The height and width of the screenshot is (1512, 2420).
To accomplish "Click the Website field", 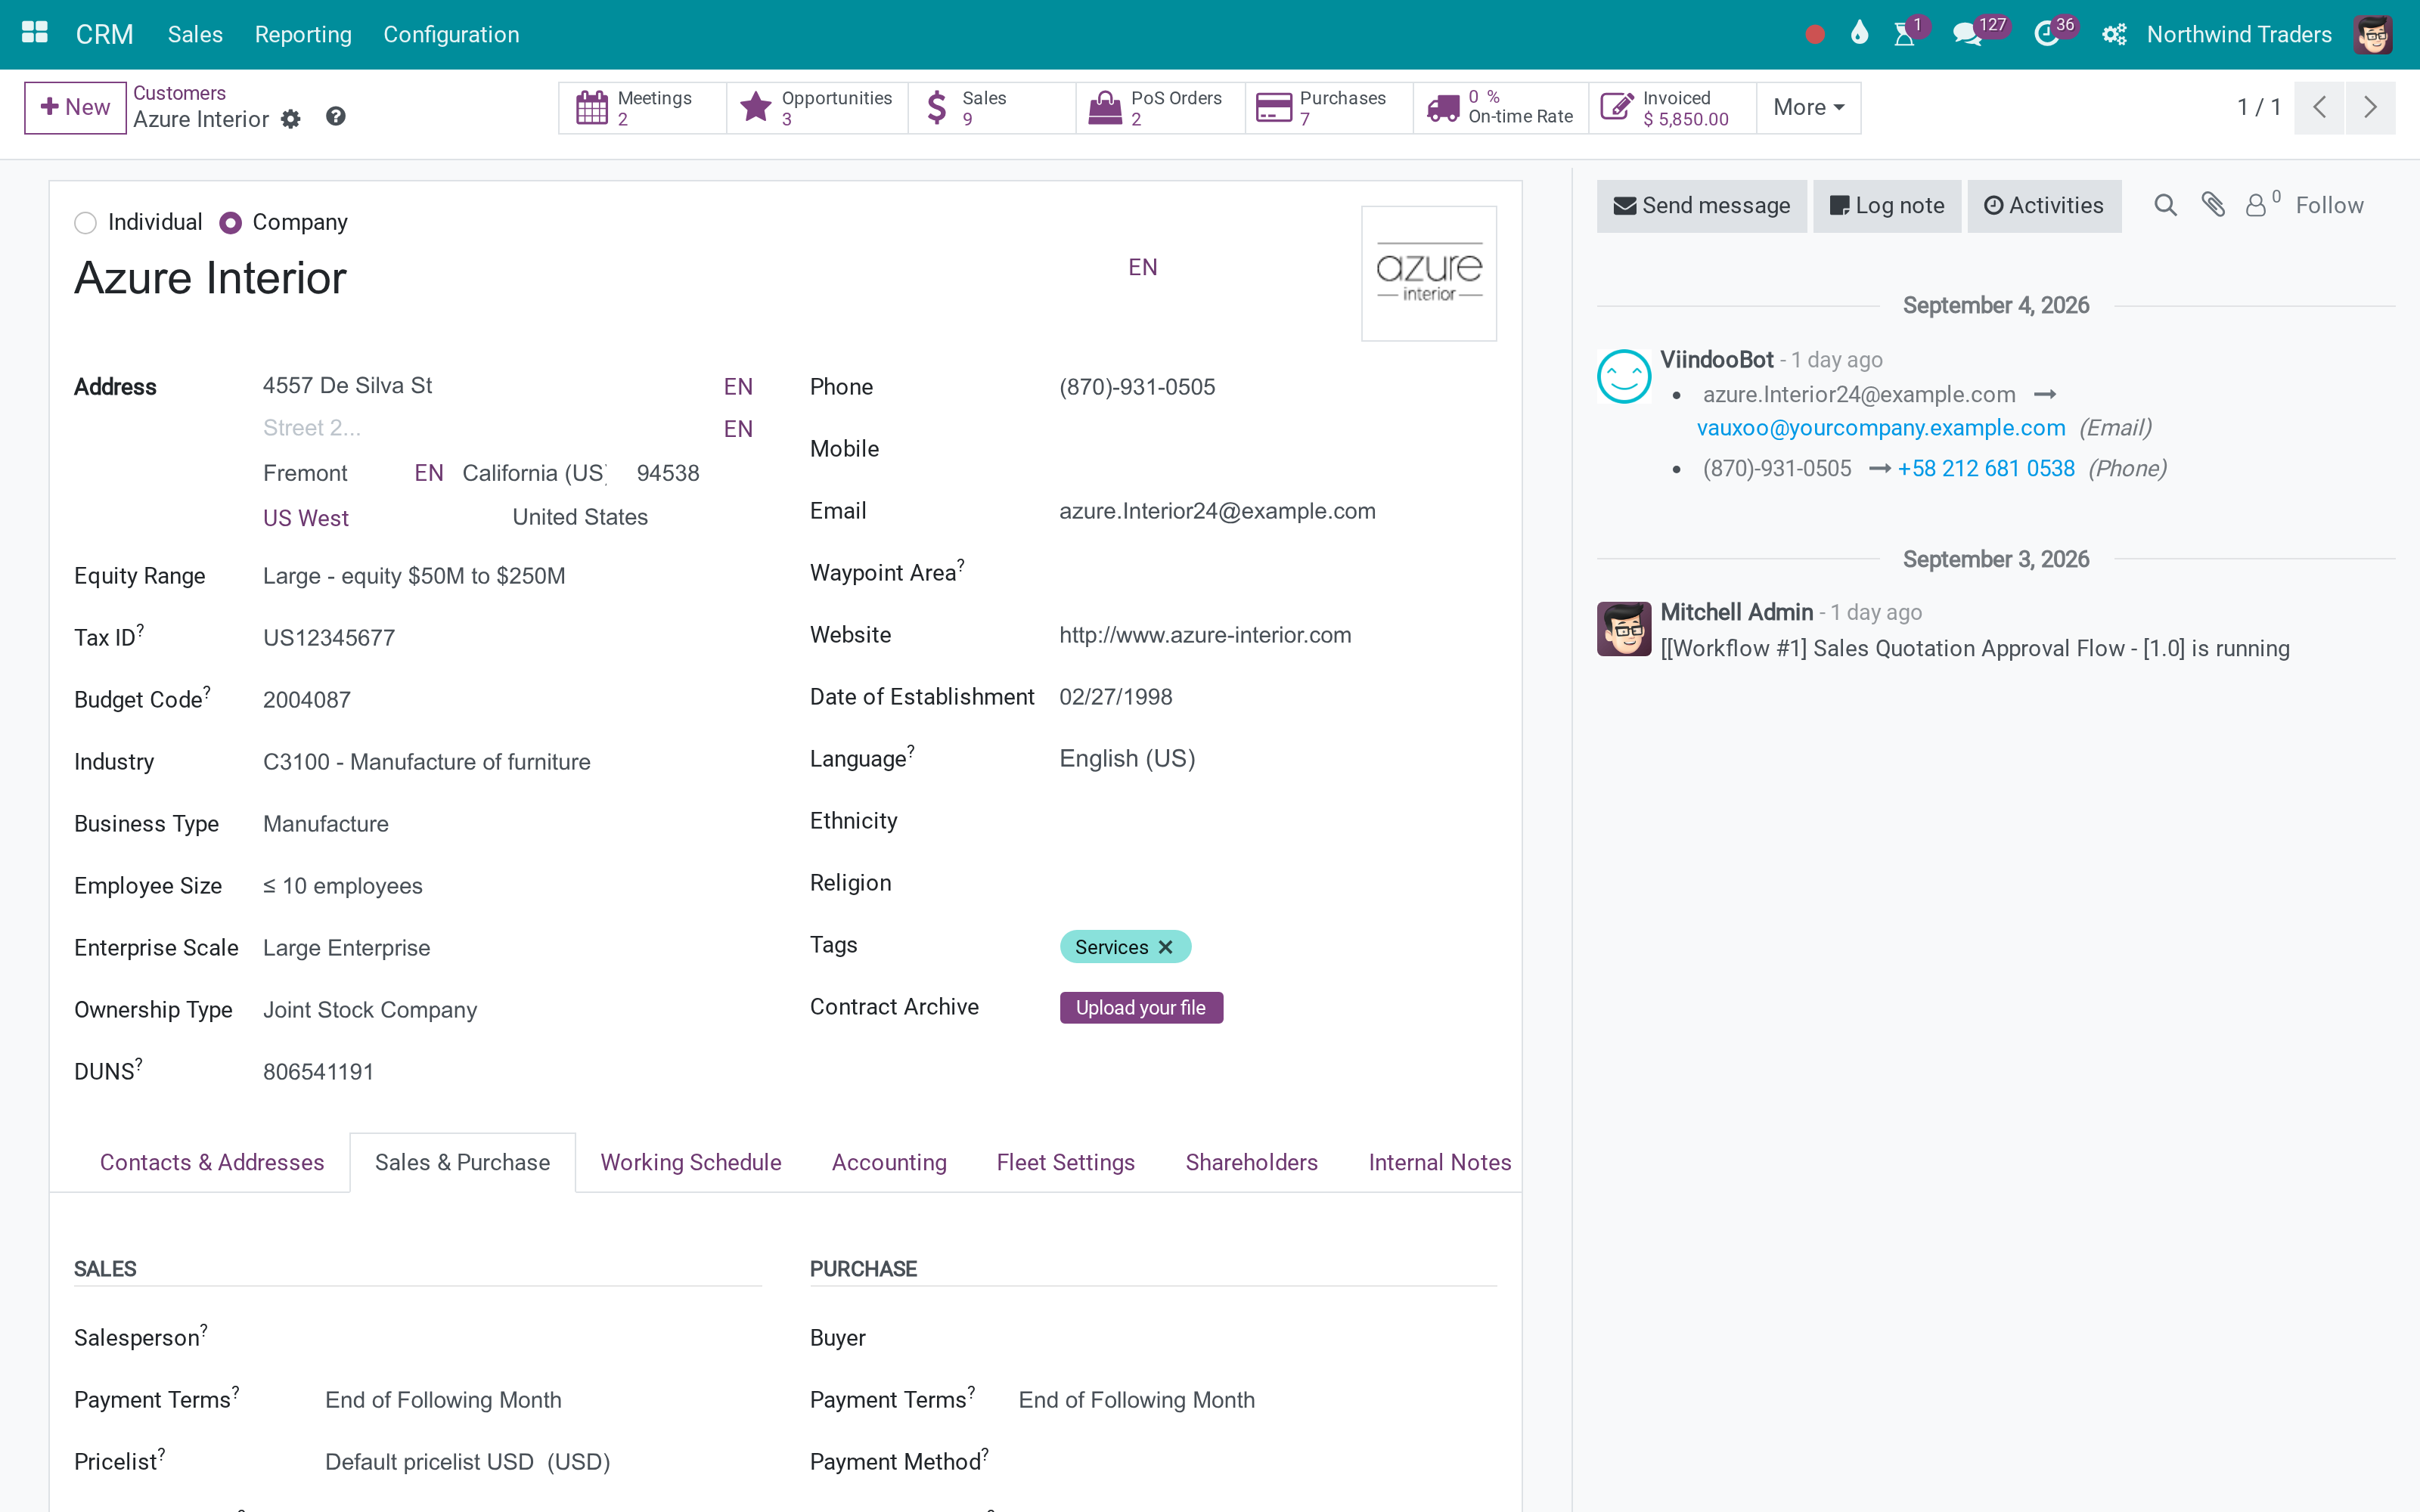I will coord(1278,635).
